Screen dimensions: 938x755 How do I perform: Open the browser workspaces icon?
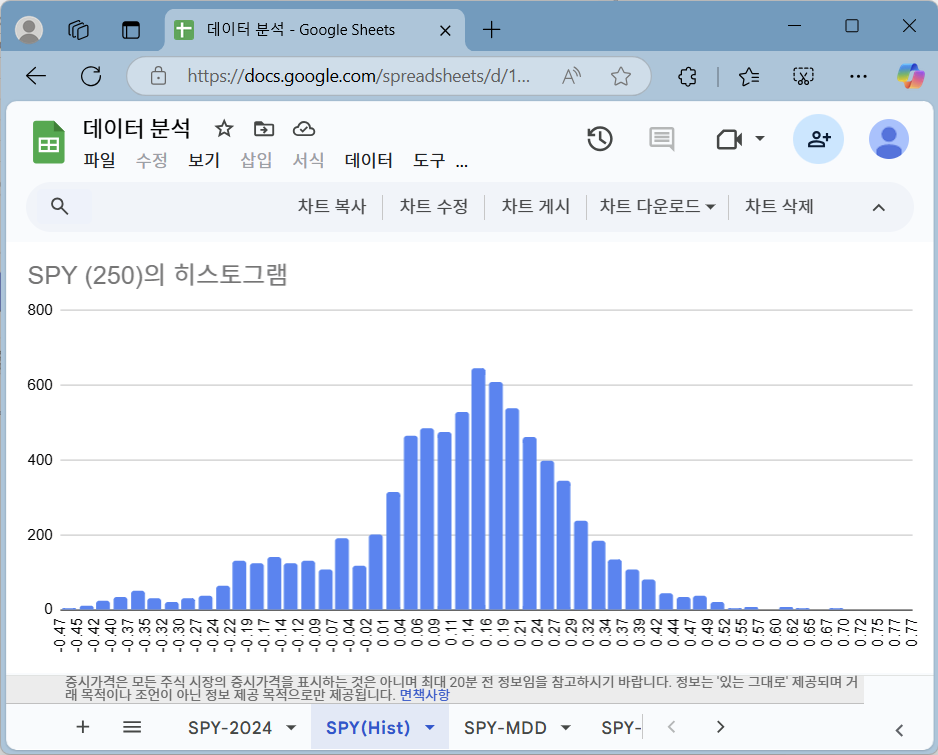(x=78, y=29)
